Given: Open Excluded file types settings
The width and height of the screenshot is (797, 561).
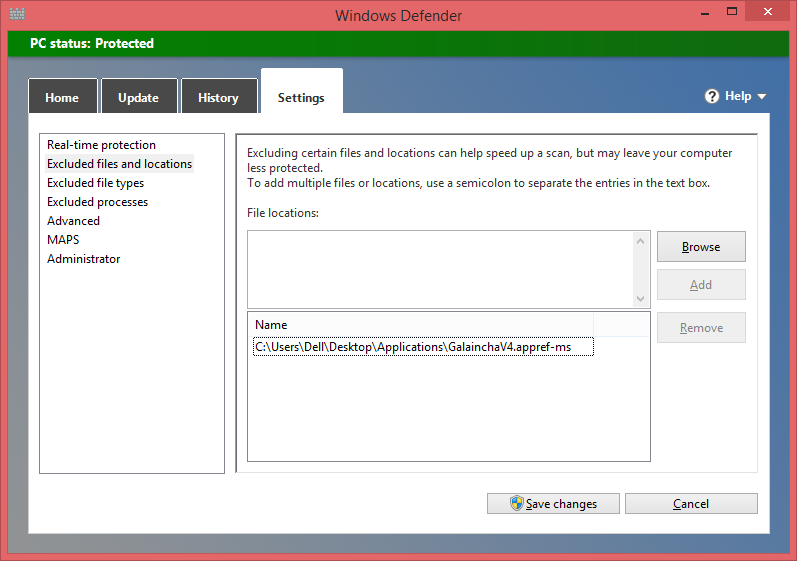Looking at the screenshot, I should [95, 183].
